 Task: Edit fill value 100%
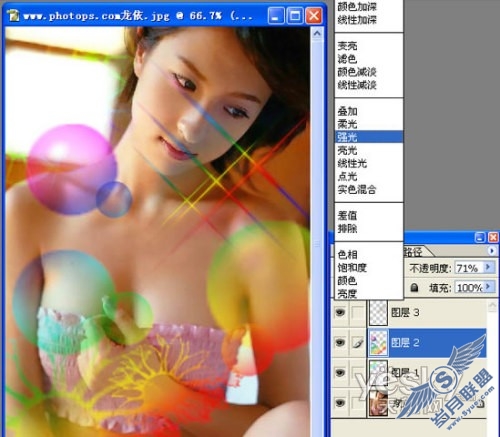[x=469, y=287]
